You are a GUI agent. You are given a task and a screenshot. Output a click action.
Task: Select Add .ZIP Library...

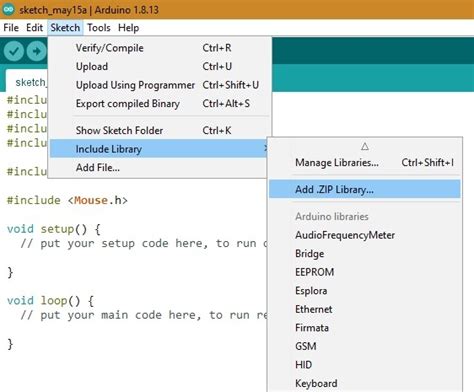(x=365, y=189)
